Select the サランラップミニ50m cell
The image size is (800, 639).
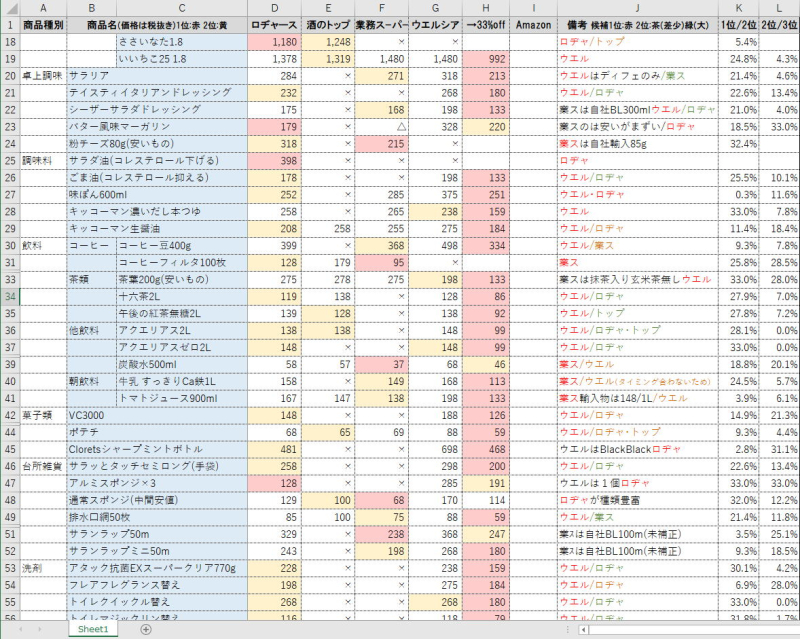tap(157, 551)
